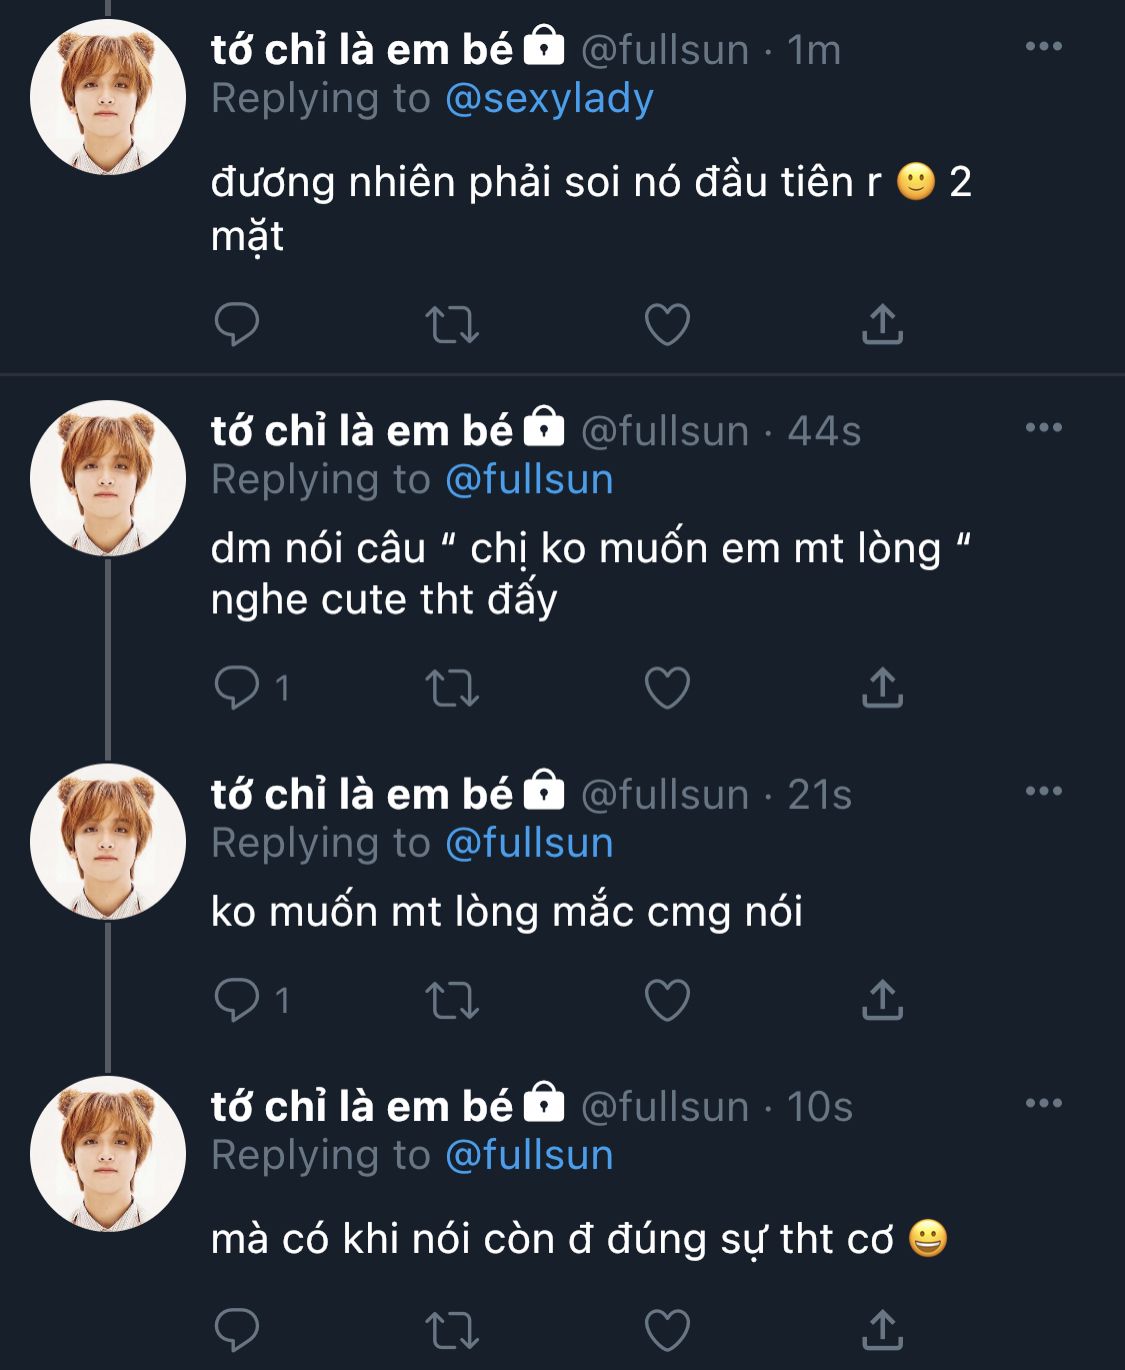Retweet the tweet posted 10s ago
1125x1370 pixels.
[x=452, y=1330]
